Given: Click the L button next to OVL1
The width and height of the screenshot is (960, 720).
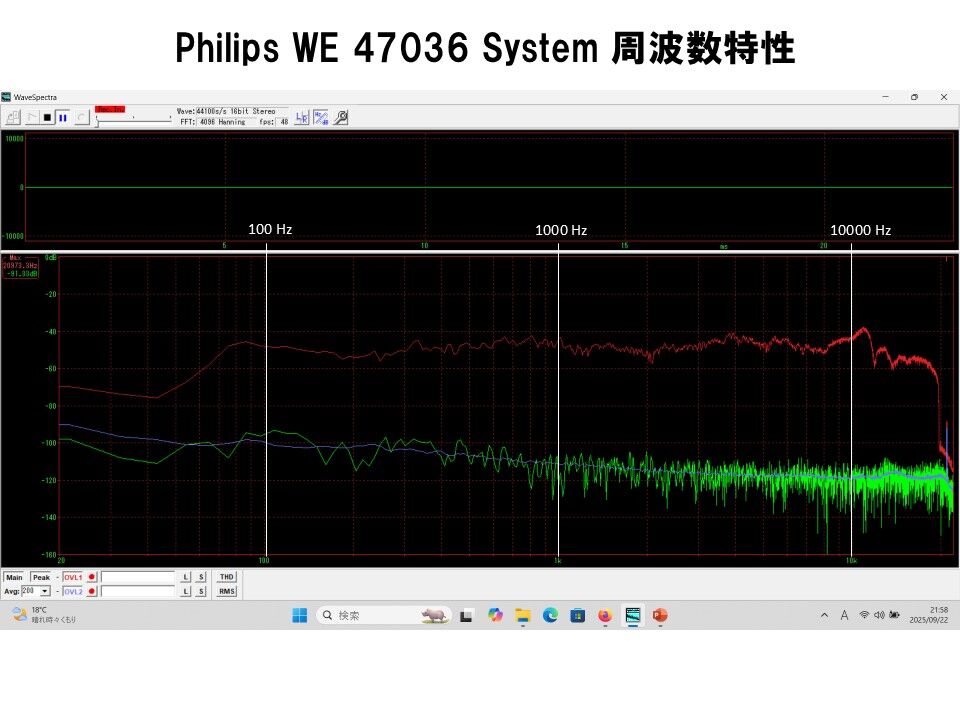Looking at the screenshot, I should tap(186, 577).
